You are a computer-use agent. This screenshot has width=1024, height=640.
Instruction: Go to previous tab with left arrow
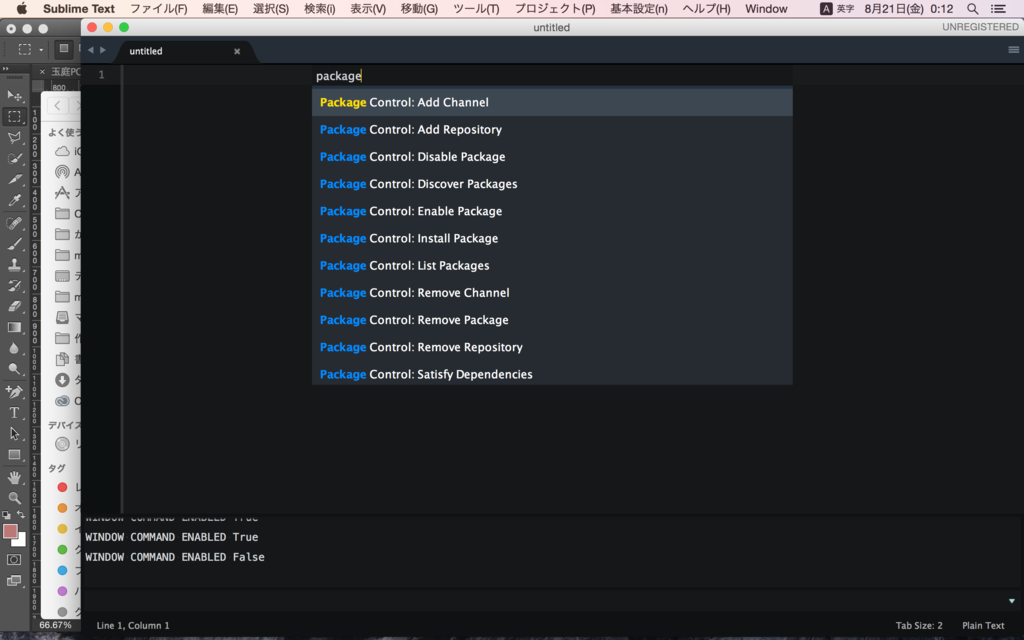tap(91, 50)
